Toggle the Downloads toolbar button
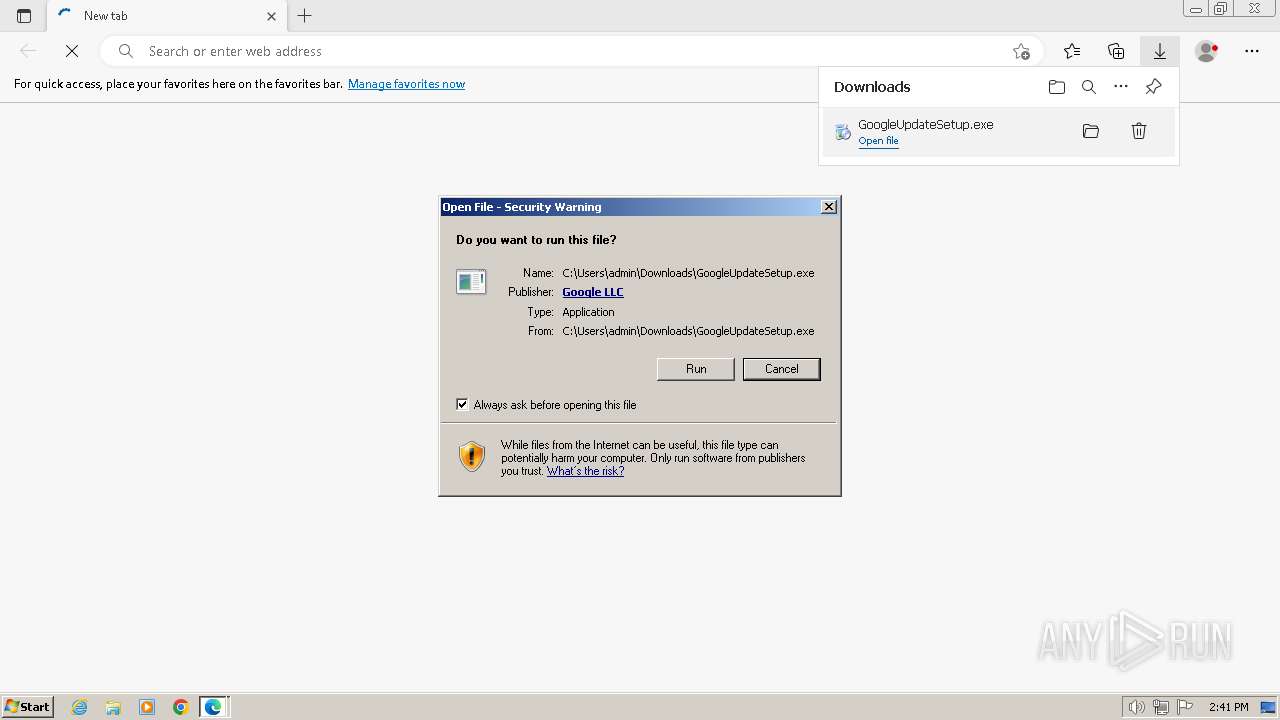Image resolution: width=1280 pixels, height=720 pixels. pos(1160,51)
